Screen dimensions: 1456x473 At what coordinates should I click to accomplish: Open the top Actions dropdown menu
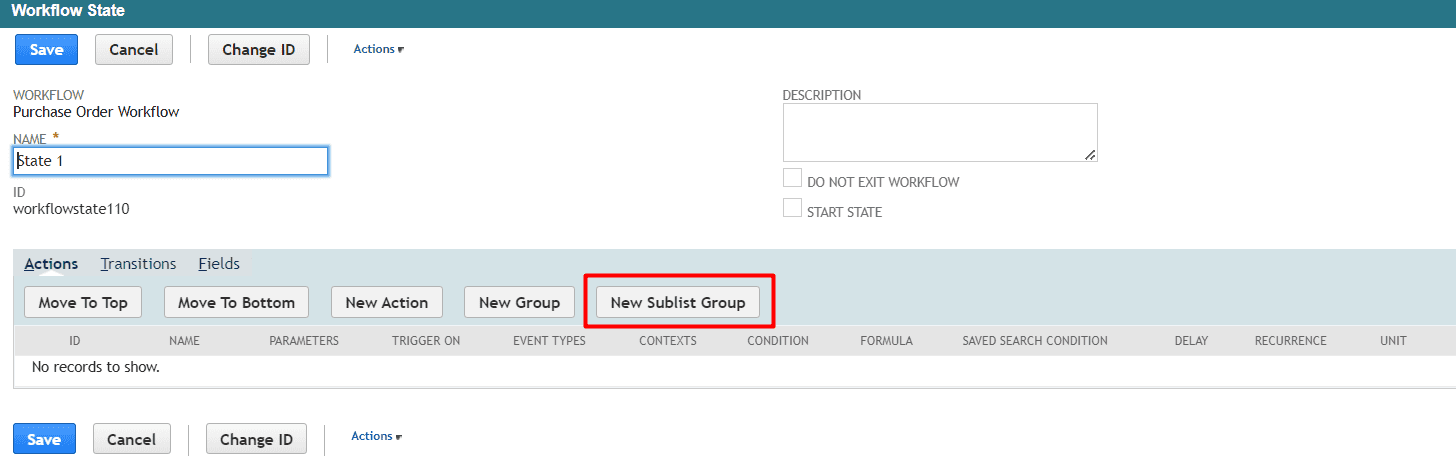point(378,49)
